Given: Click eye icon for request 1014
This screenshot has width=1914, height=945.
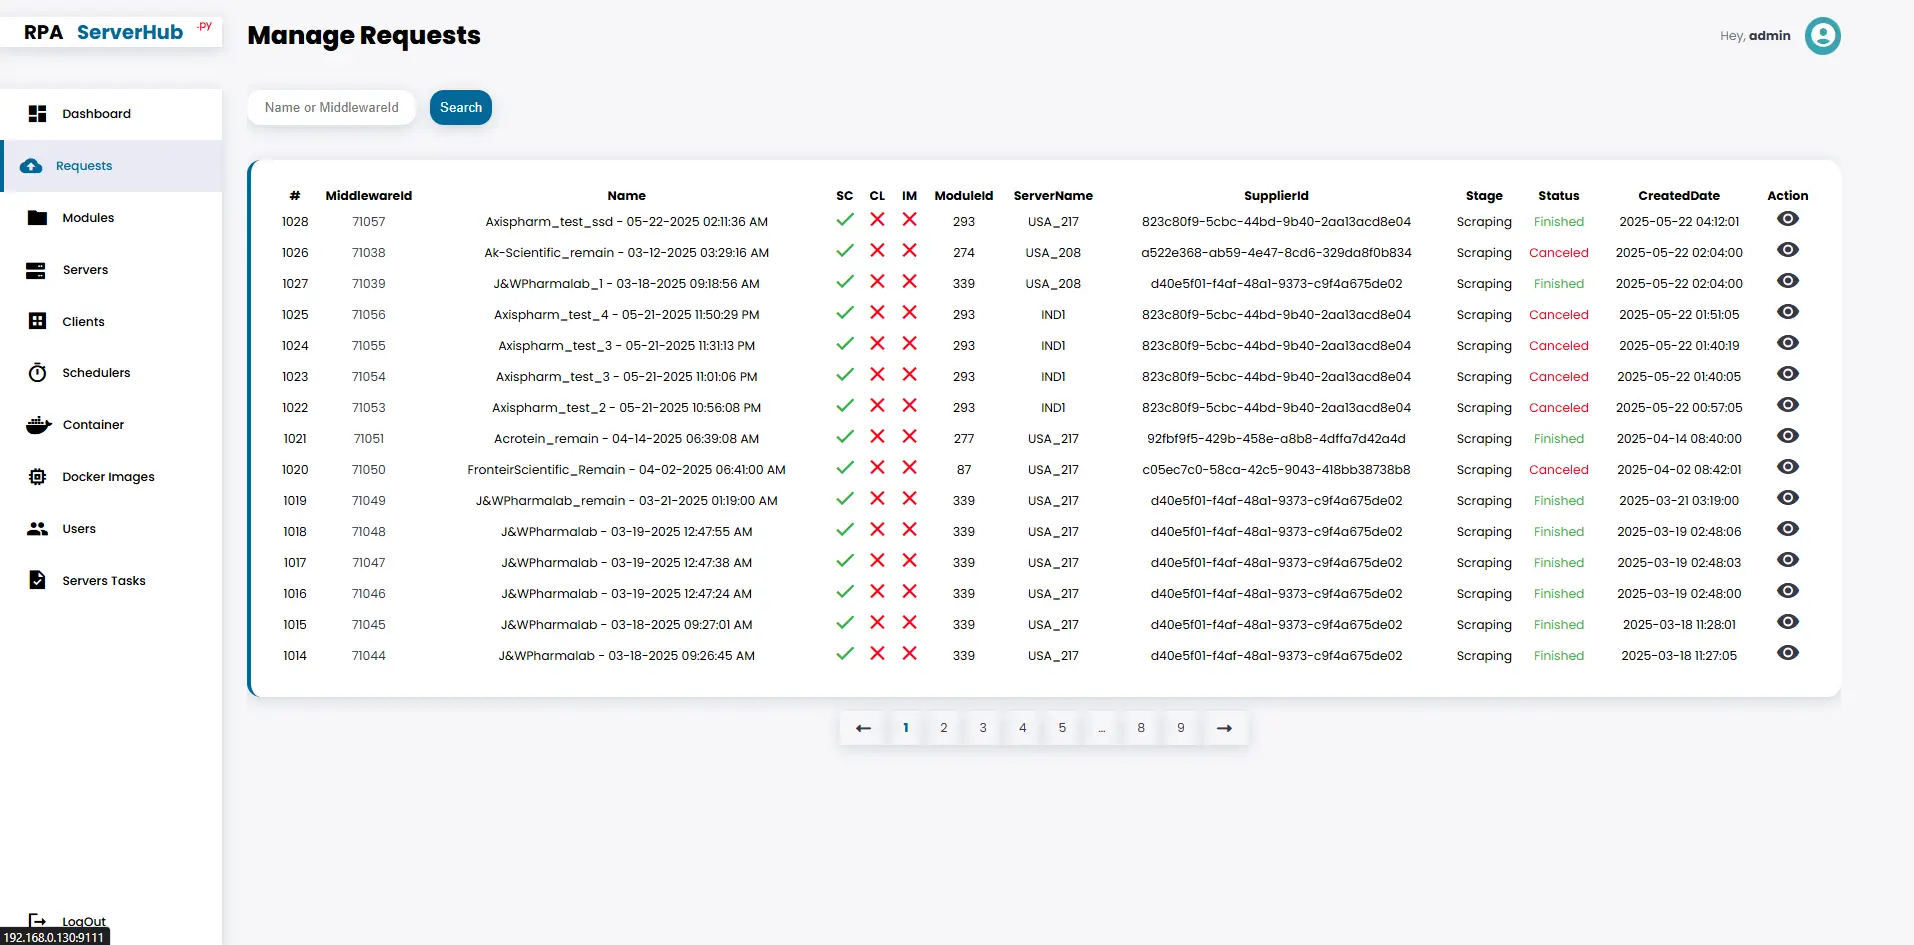Looking at the screenshot, I should [x=1787, y=653].
